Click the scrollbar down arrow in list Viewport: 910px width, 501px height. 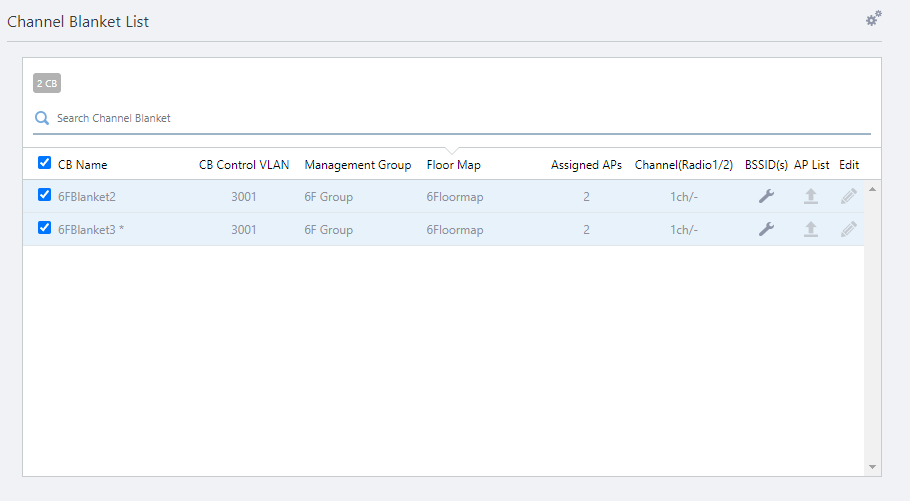pyautogui.click(x=872, y=466)
